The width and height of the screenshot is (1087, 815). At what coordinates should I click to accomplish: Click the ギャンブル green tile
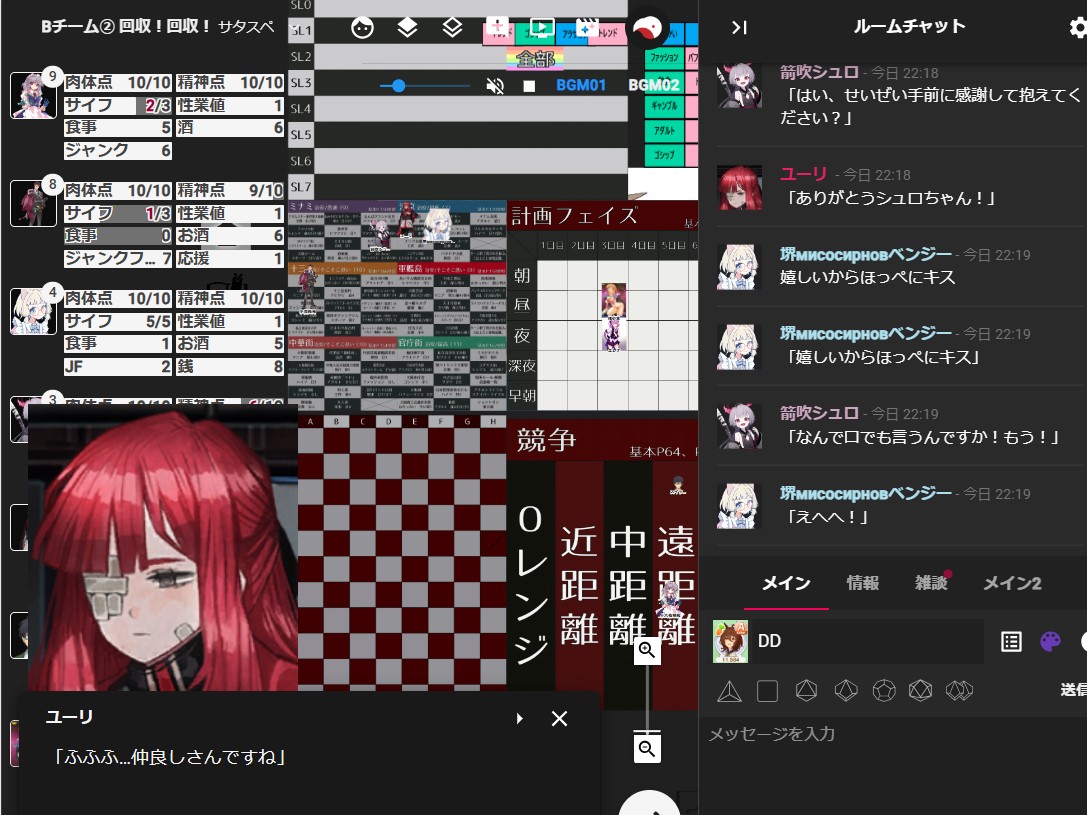[664, 105]
